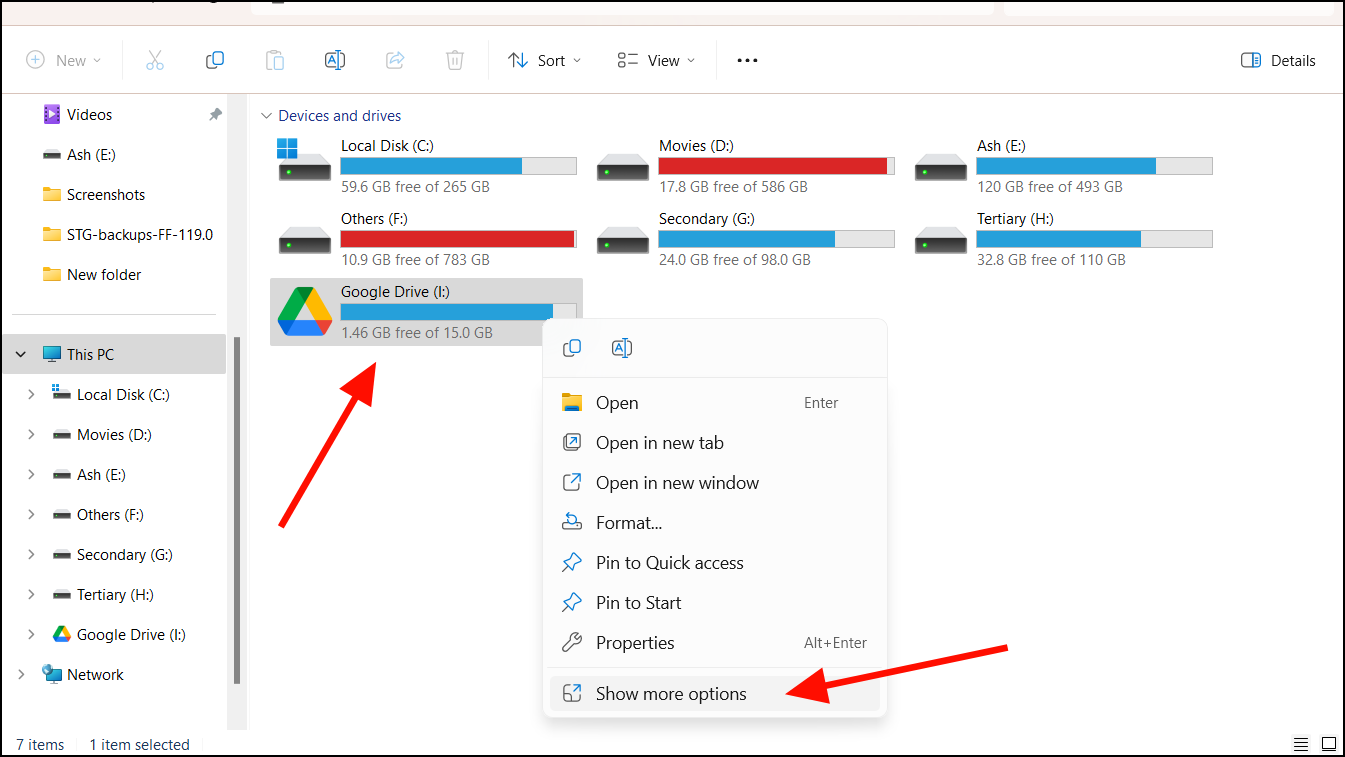The height and width of the screenshot is (757, 1345).
Task: Share the selection using the toolbar Share icon
Action: click(395, 60)
